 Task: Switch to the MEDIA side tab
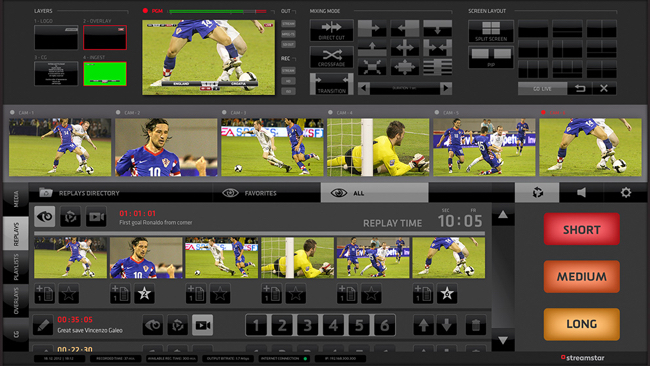pyautogui.click(x=16, y=199)
